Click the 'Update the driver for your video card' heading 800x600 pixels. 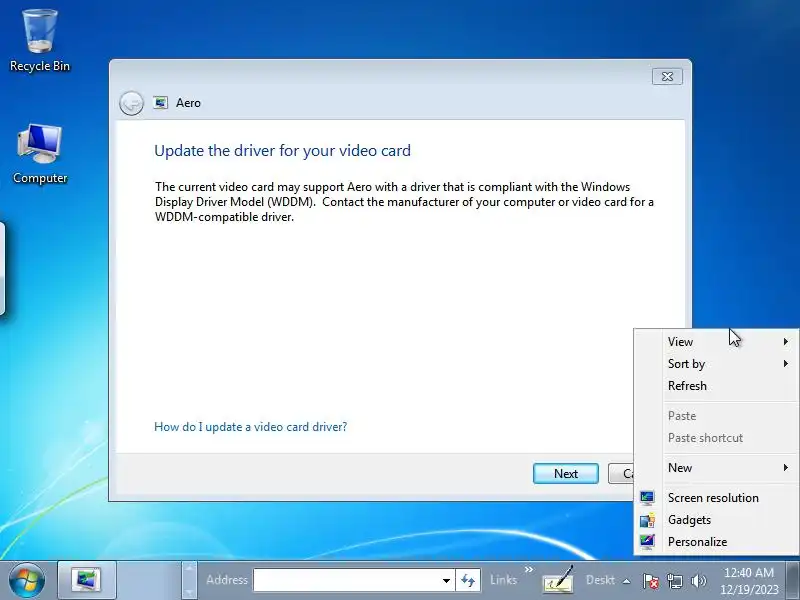pos(282,151)
